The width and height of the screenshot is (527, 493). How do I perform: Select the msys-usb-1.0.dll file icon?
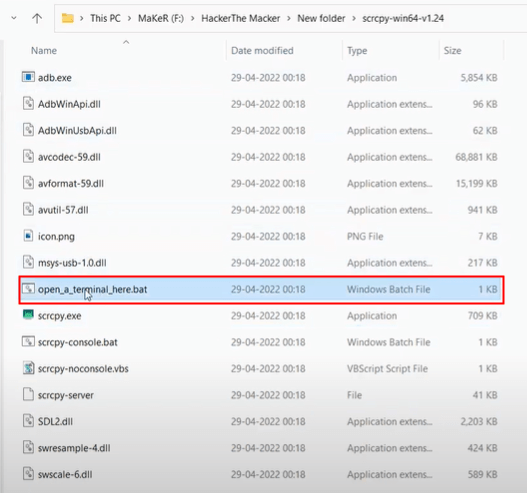28,262
